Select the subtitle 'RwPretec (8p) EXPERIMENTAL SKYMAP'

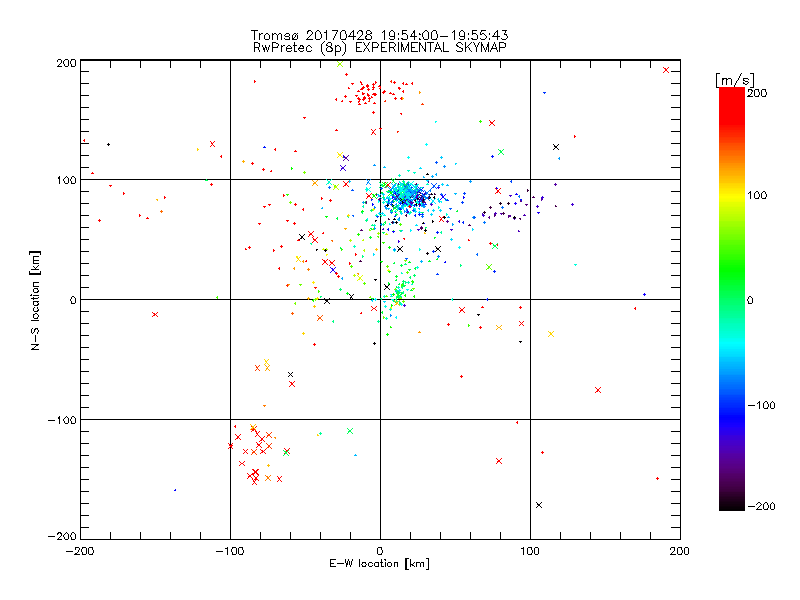[380, 47]
